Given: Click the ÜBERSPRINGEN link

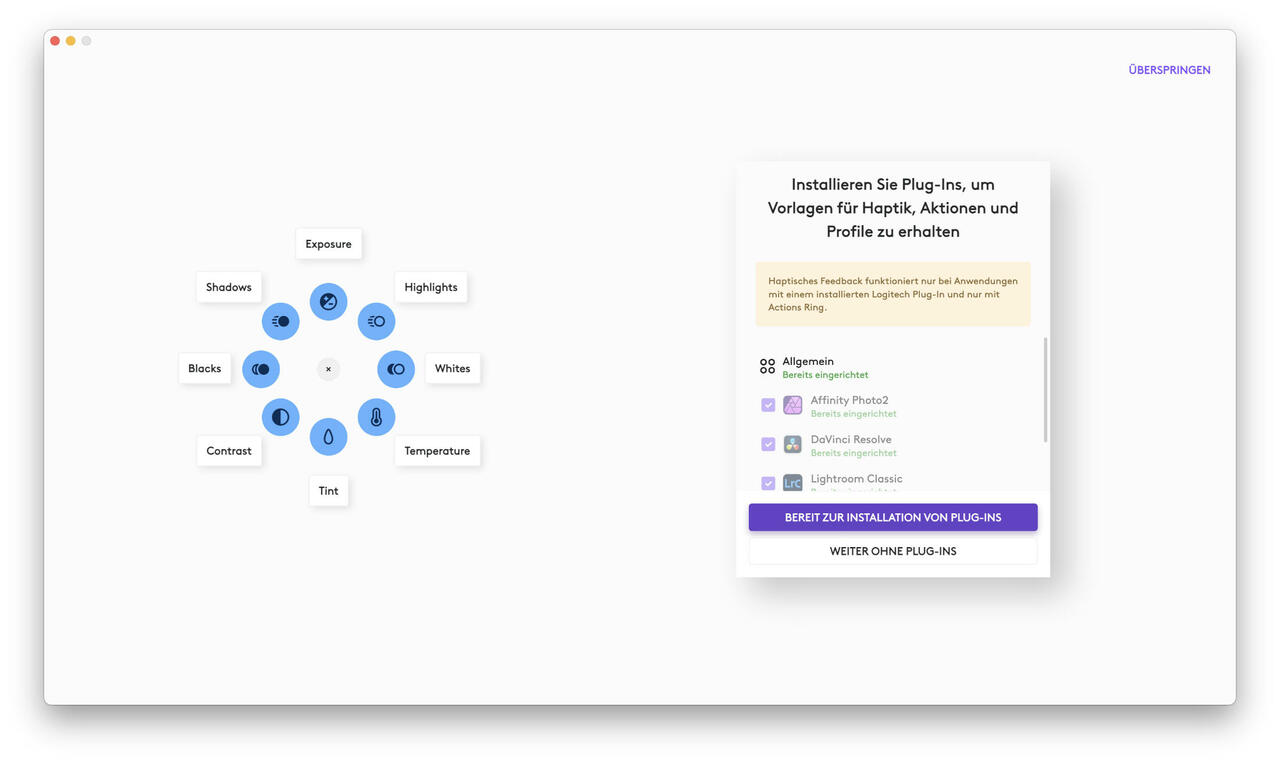Looking at the screenshot, I should pyautogui.click(x=1169, y=70).
